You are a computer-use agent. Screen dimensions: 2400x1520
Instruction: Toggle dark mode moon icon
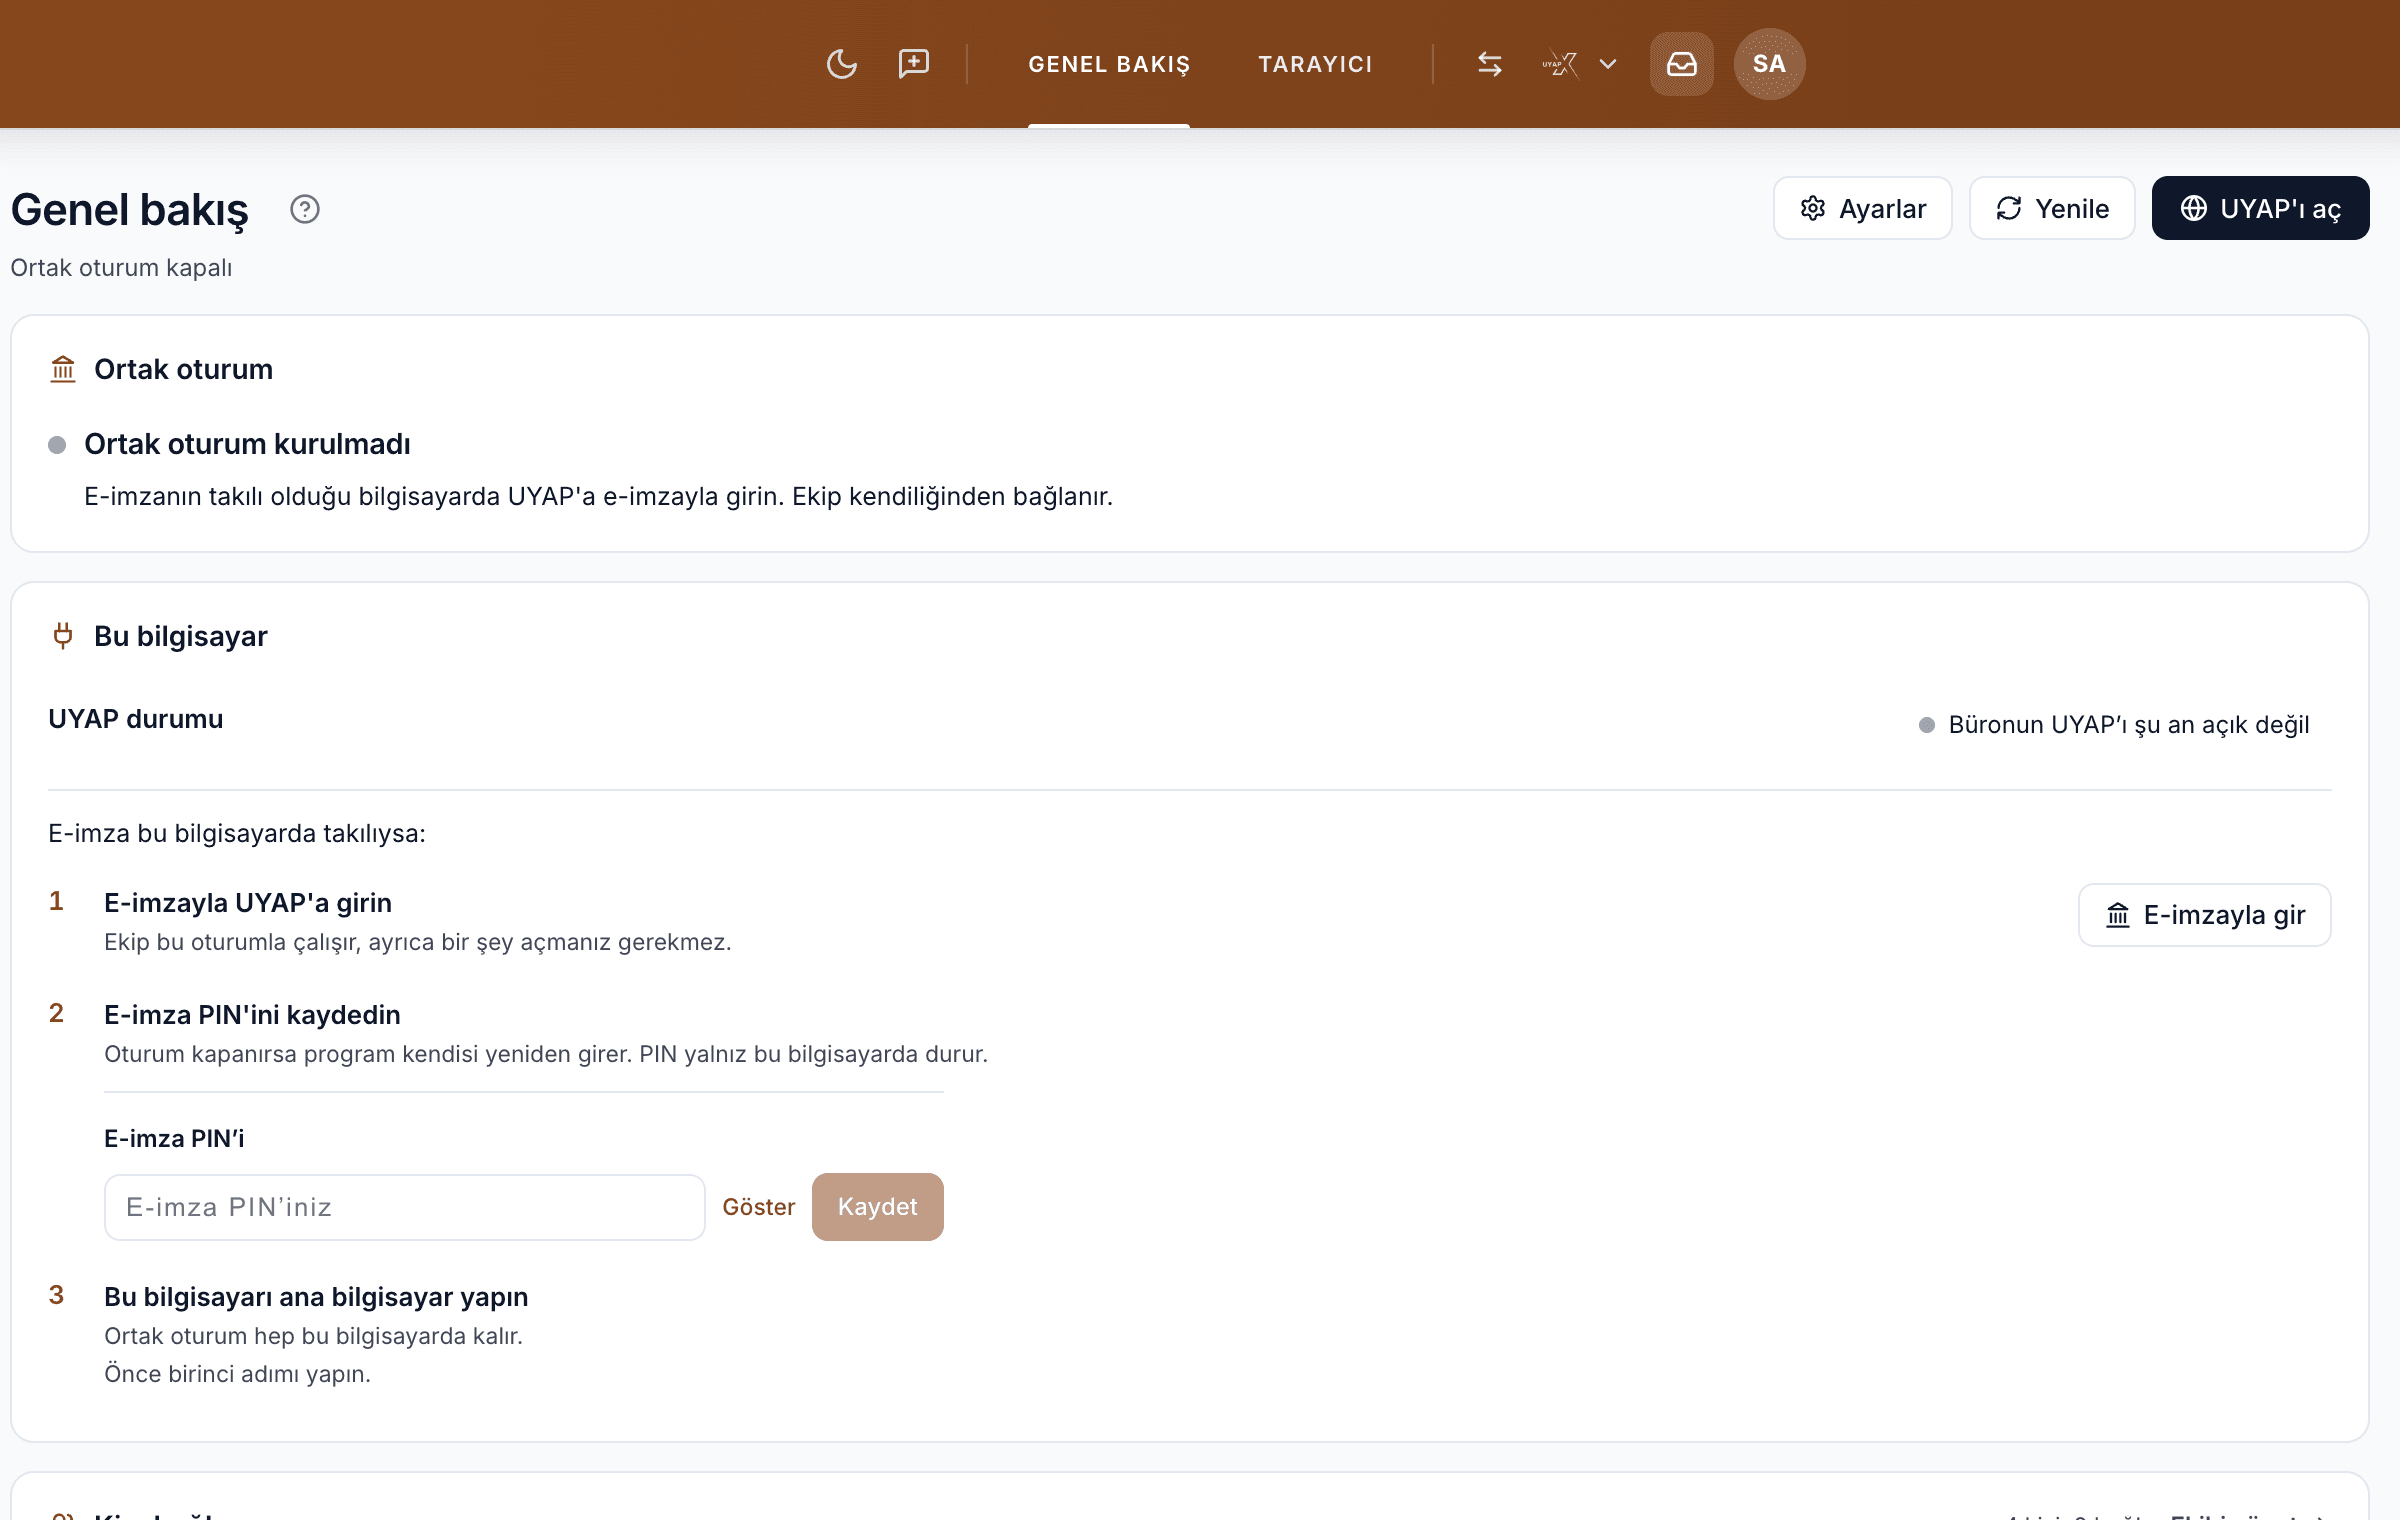(841, 64)
